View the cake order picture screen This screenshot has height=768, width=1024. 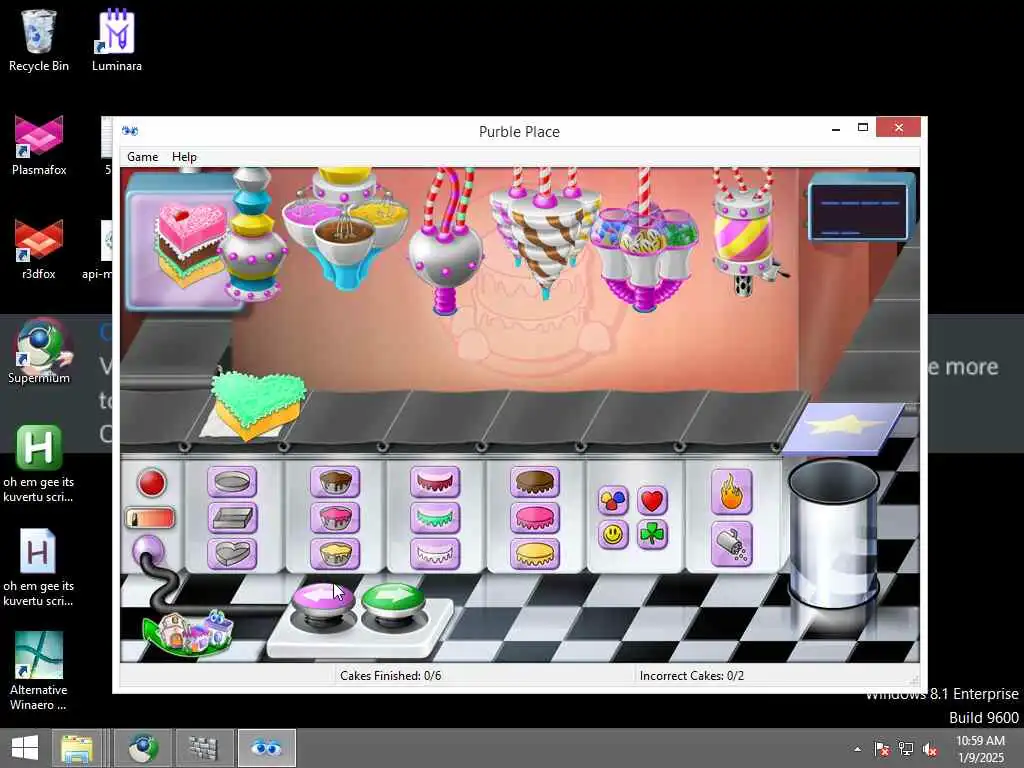click(183, 243)
